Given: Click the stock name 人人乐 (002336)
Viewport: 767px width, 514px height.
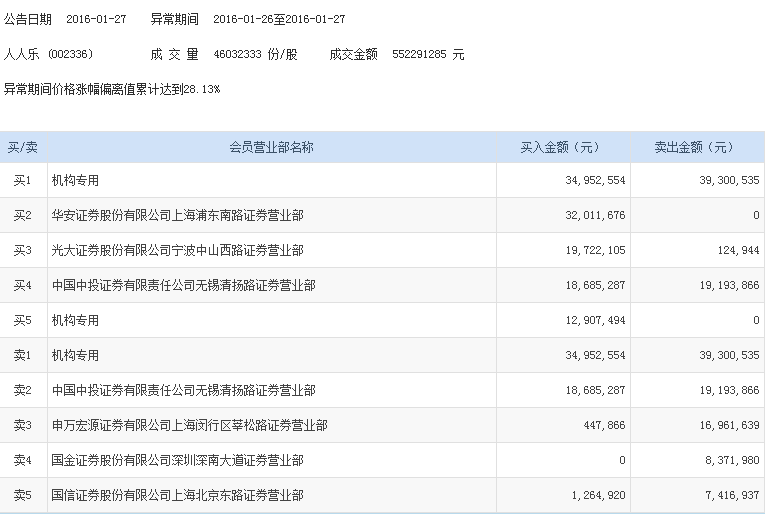Looking at the screenshot, I should (x=52, y=54).
